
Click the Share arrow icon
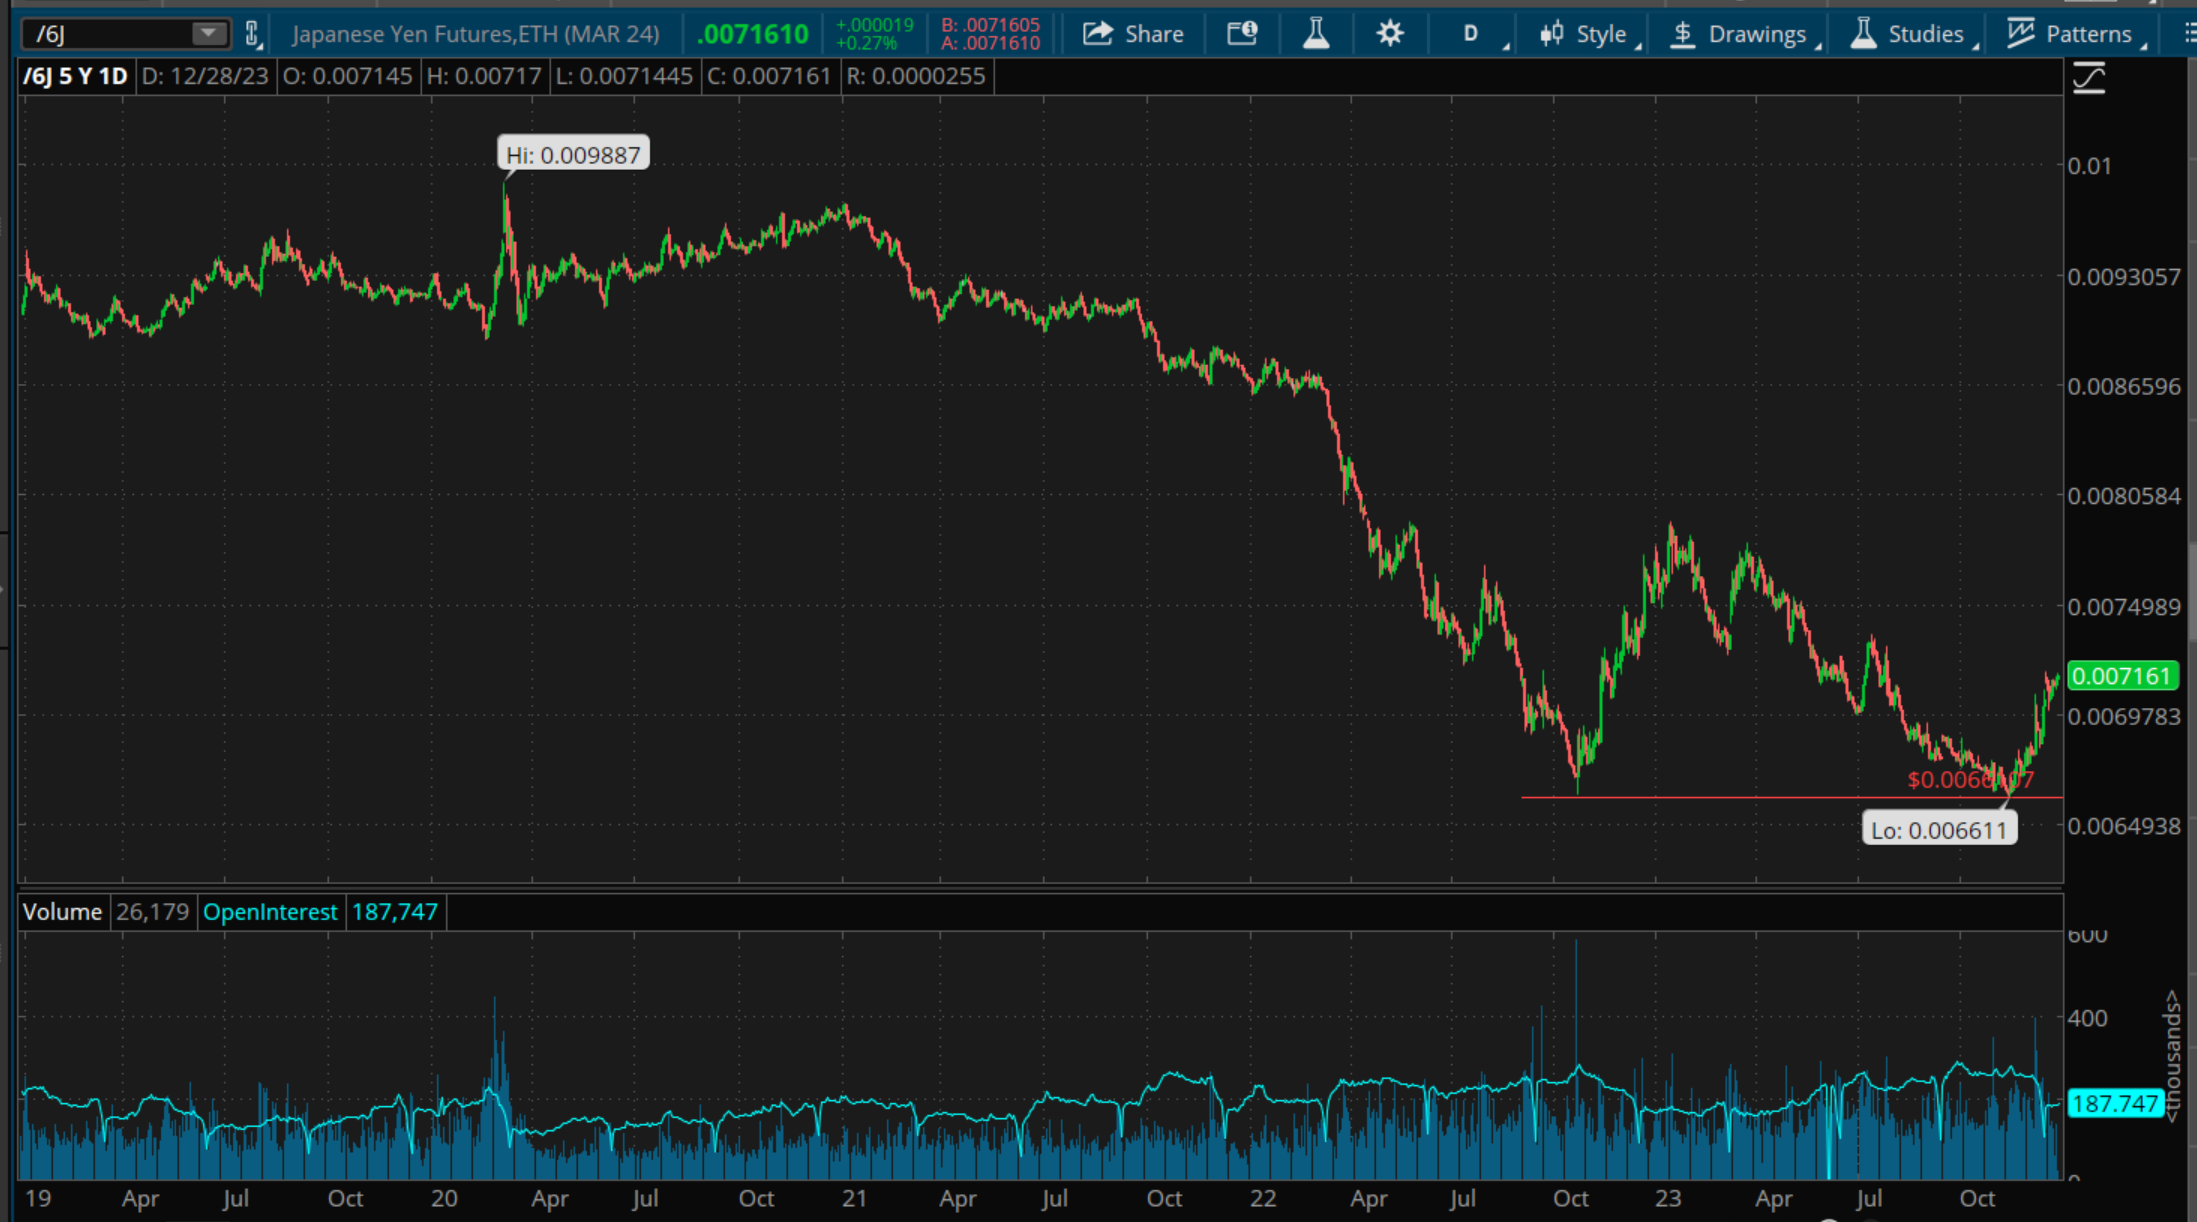(x=1098, y=34)
